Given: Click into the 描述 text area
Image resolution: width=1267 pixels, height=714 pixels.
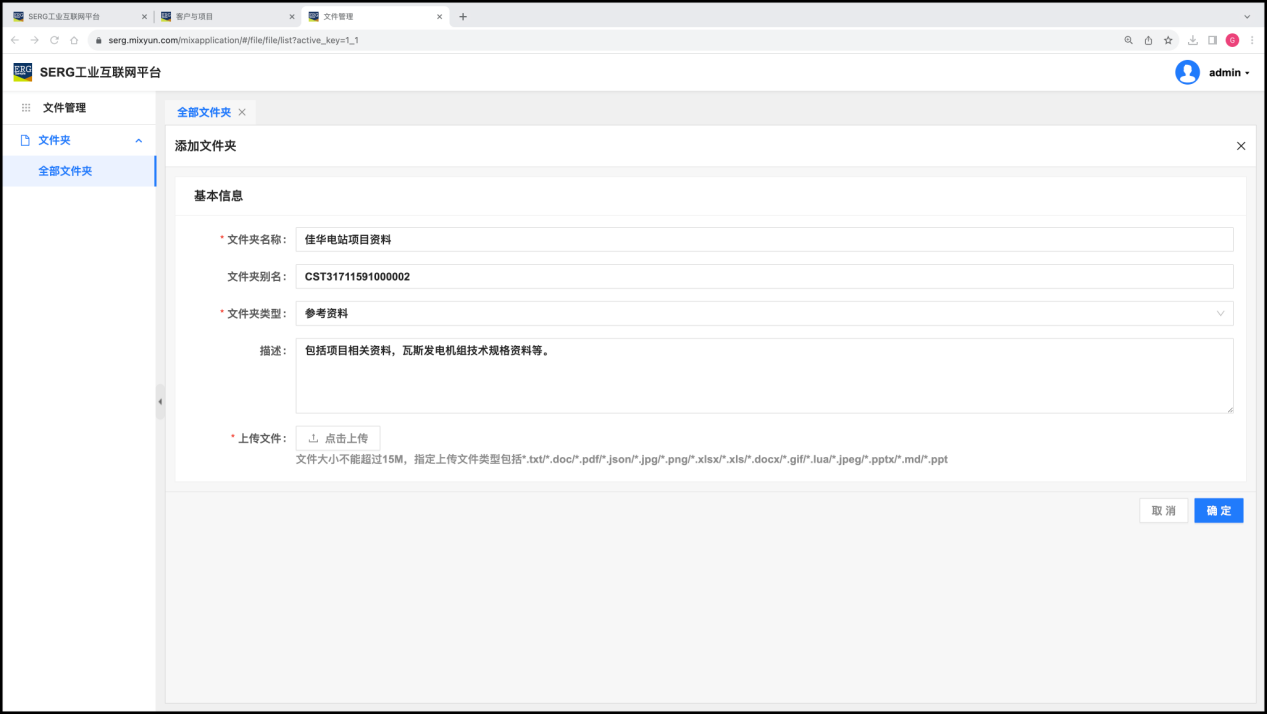Looking at the screenshot, I should tap(764, 375).
